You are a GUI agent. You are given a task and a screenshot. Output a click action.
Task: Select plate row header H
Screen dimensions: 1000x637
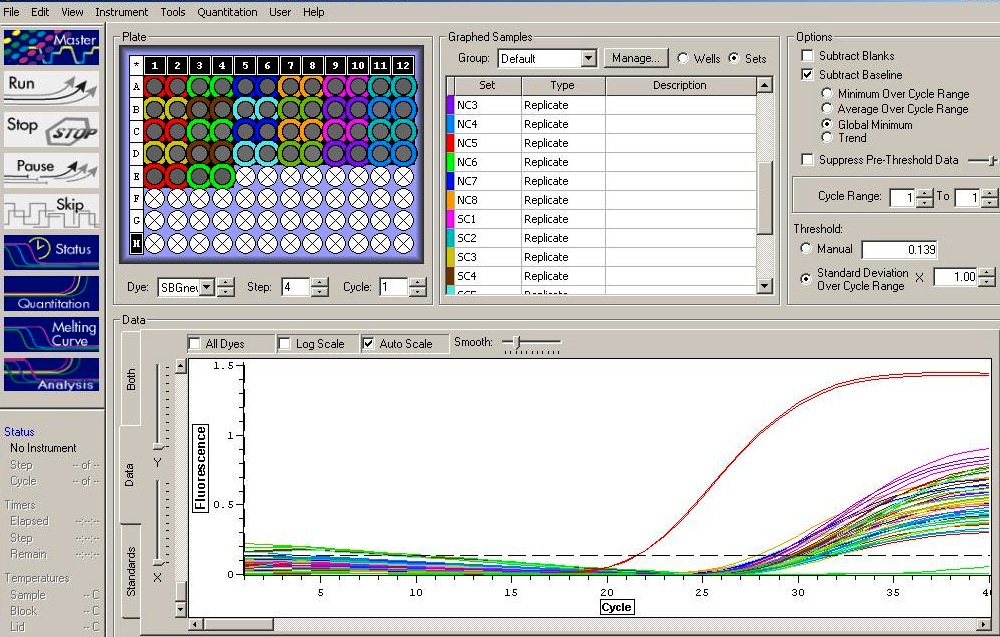coord(136,243)
